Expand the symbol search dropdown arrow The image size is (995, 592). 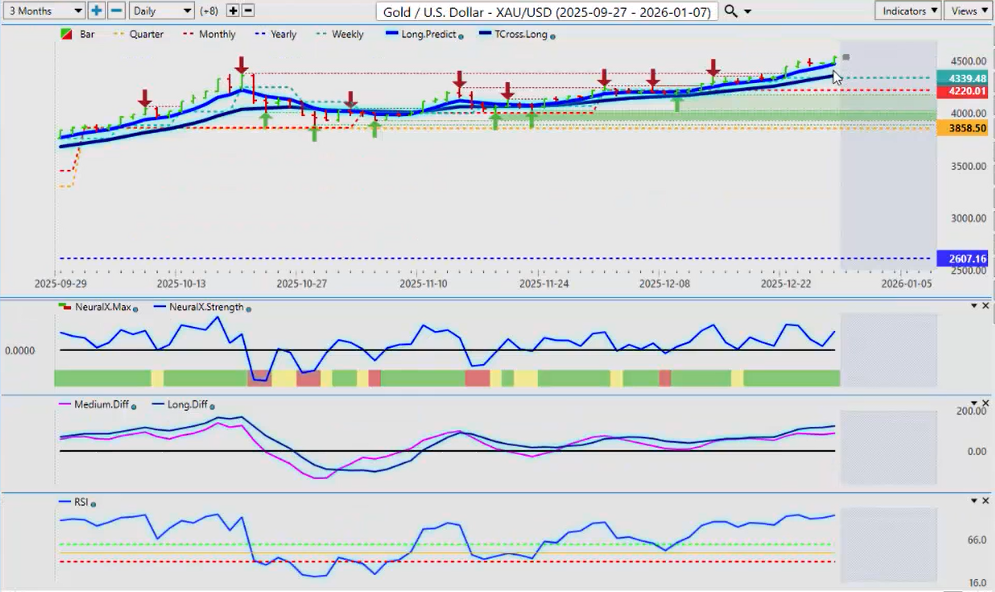click(748, 12)
